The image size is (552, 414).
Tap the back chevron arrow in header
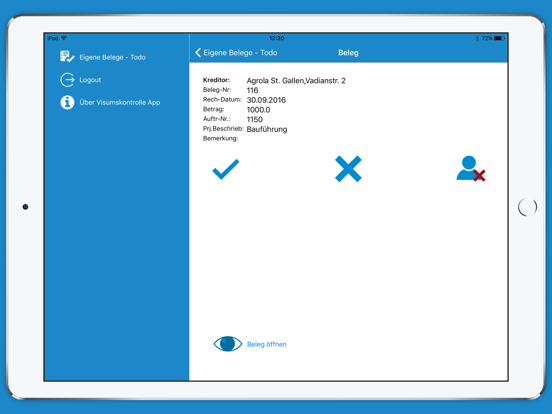pyautogui.click(x=198, y=53)
